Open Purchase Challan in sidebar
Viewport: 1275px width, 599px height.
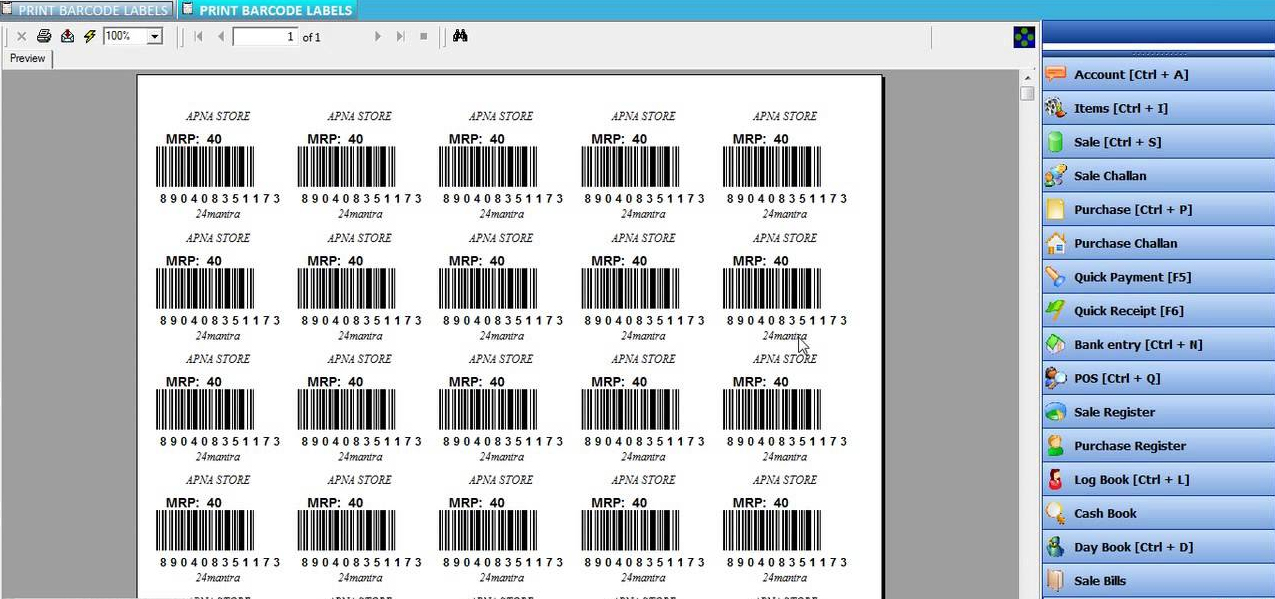click(1158, 243)
